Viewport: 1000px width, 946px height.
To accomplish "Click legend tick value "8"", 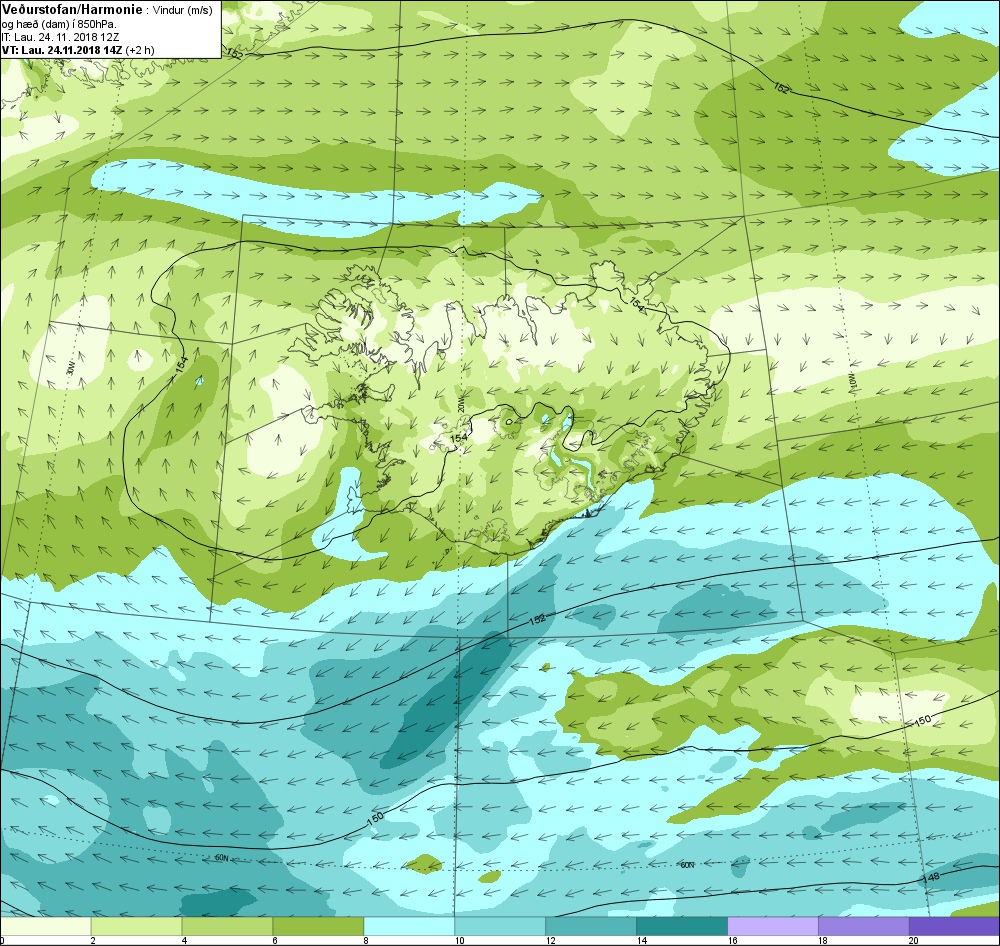I will [x=366, y=940].
